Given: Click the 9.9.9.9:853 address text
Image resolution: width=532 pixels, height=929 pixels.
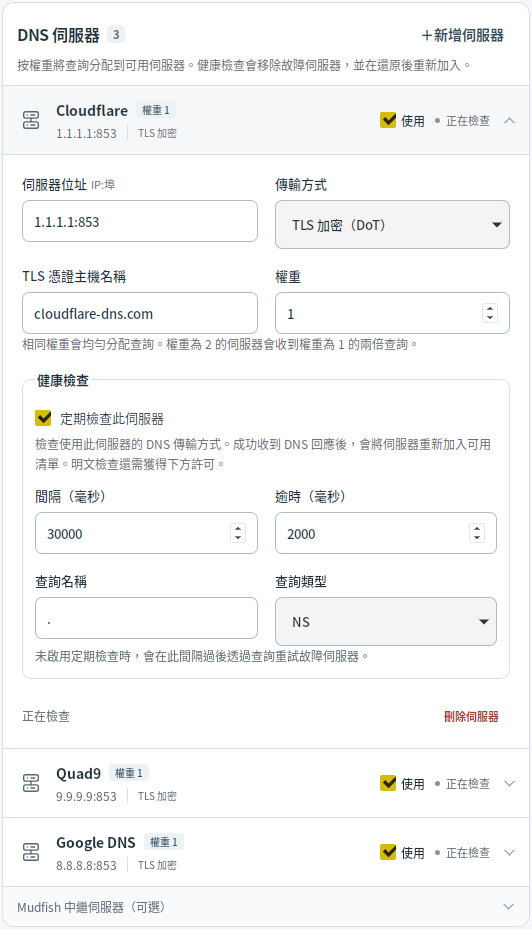Looking at the screenshot, I should (x=86, y=796).
